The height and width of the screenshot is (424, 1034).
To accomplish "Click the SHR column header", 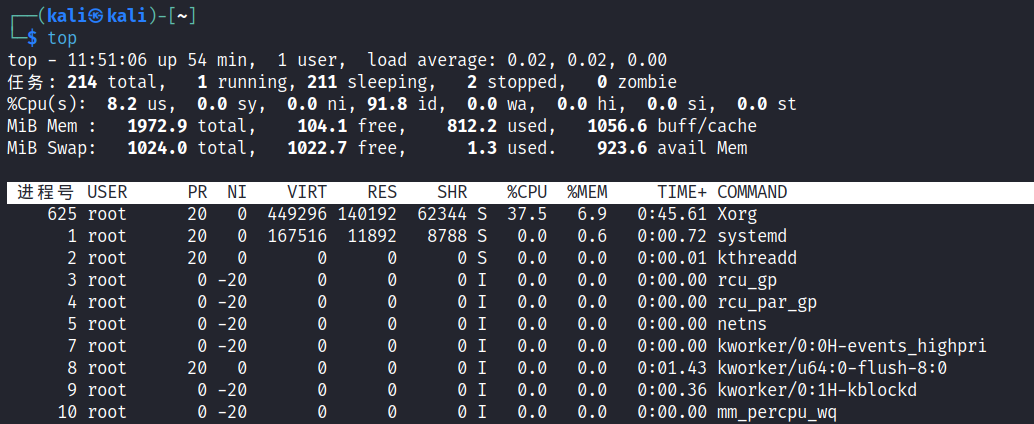I will [x=452, y=192].
